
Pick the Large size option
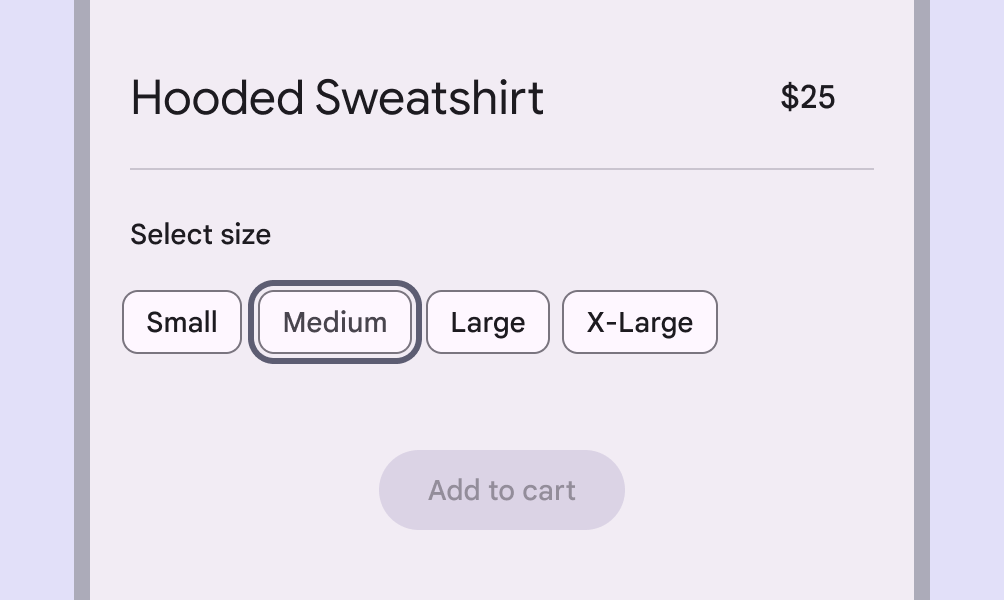(488, 322)
